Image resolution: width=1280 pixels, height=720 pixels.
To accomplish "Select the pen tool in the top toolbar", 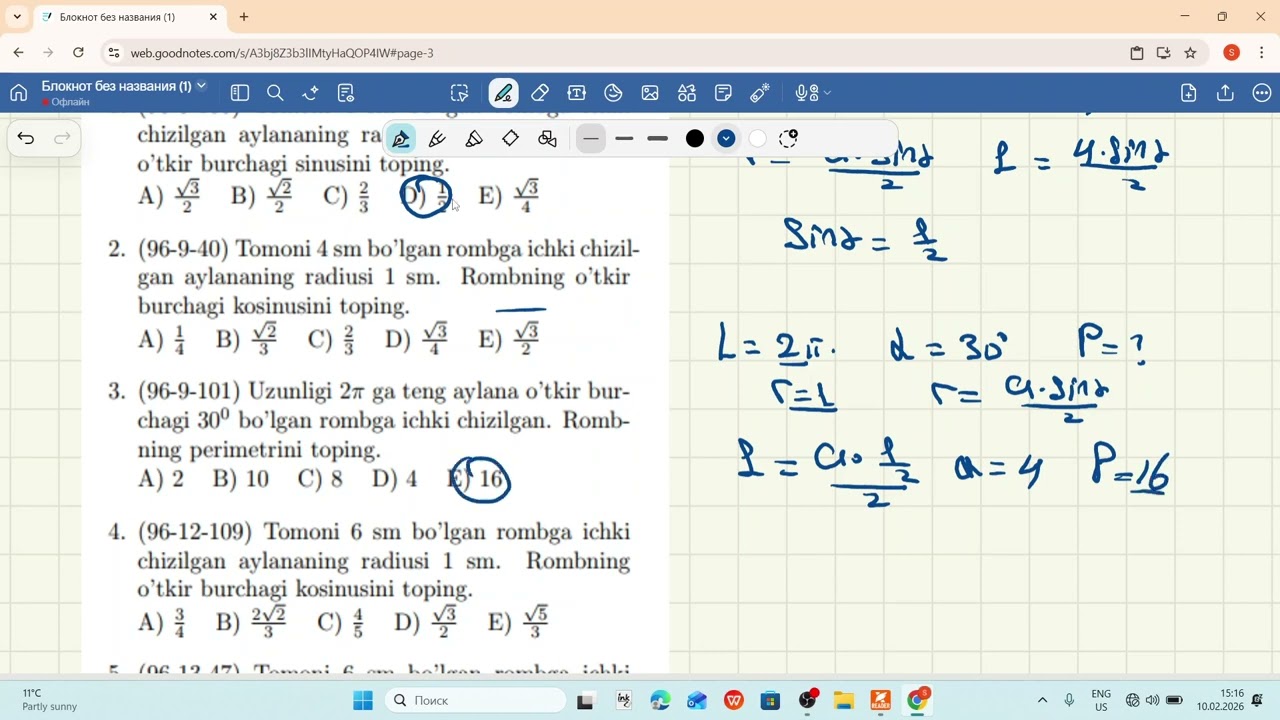I will [x=503, y=93].
